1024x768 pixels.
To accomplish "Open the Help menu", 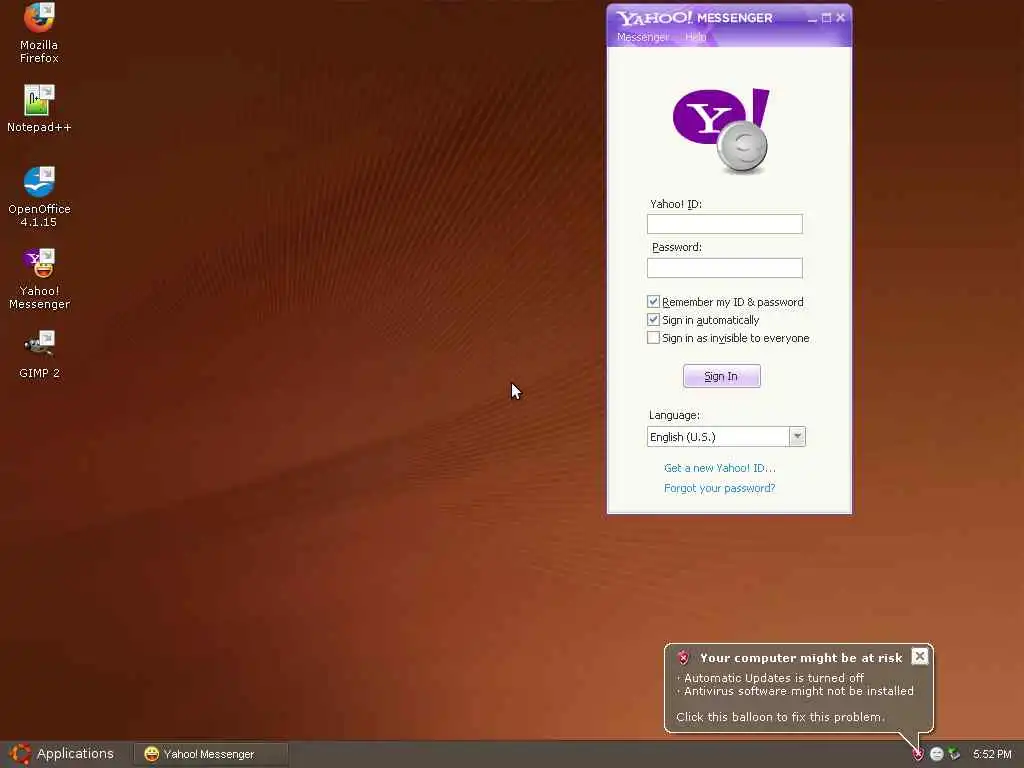I will pos(696,37).
